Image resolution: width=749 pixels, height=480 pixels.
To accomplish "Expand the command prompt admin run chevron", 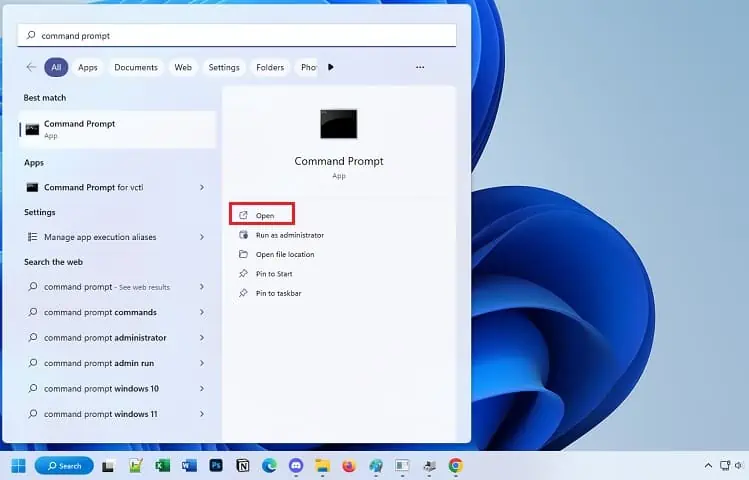I will tap(202, 363).
